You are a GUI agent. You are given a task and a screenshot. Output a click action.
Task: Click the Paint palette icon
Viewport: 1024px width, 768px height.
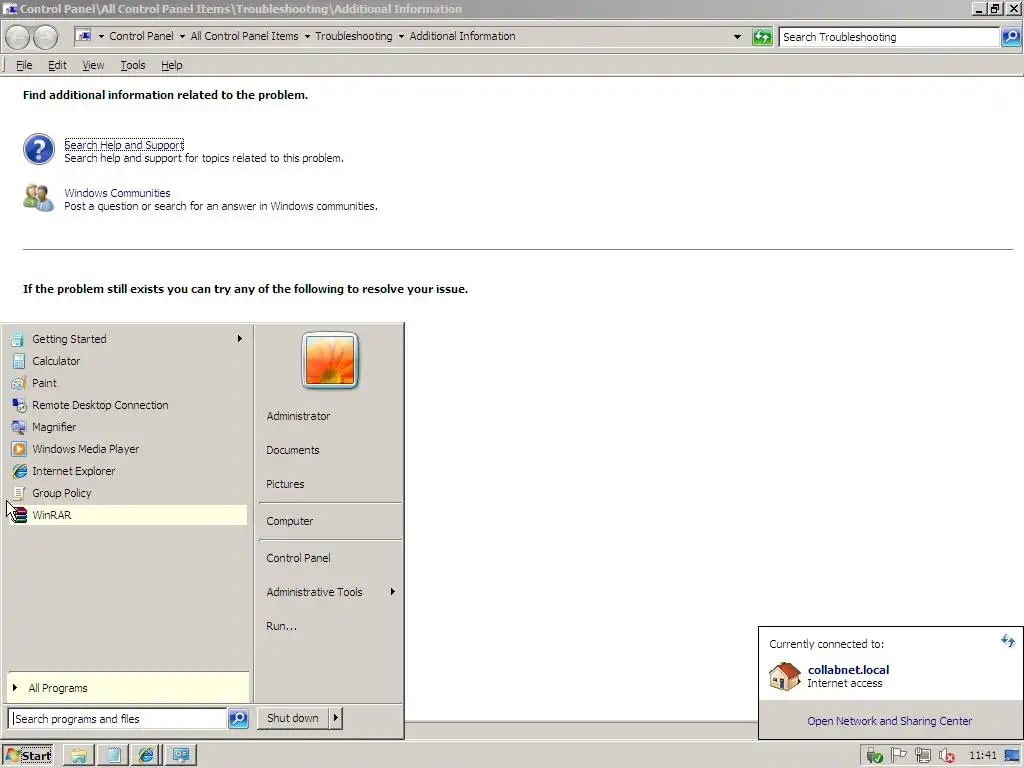tap(18, 383)
